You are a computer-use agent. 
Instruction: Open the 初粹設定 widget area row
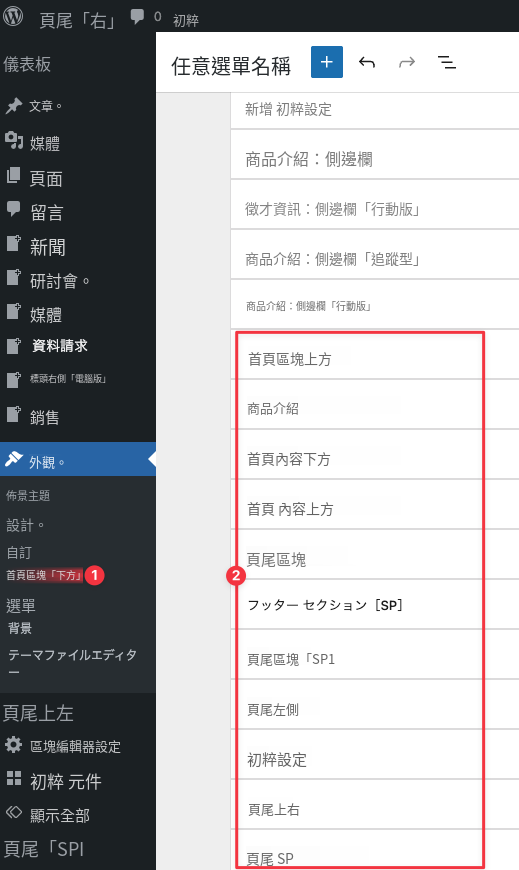(361, 760)
